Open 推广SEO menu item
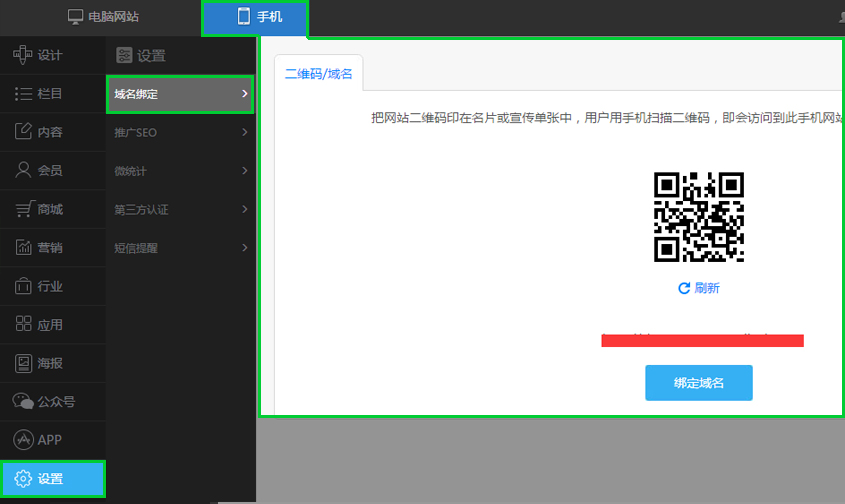 pos(180,133)
